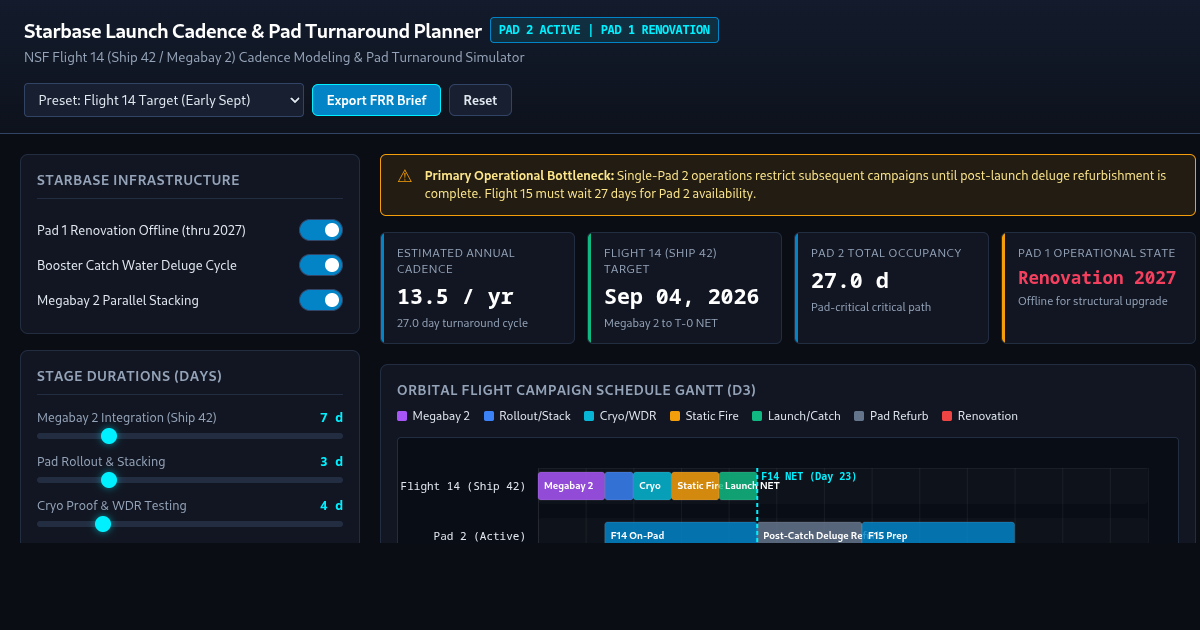
Task: Click the Stage Durations (Days) panel heading
Action: pyautogui.click(x=129, y=376)
